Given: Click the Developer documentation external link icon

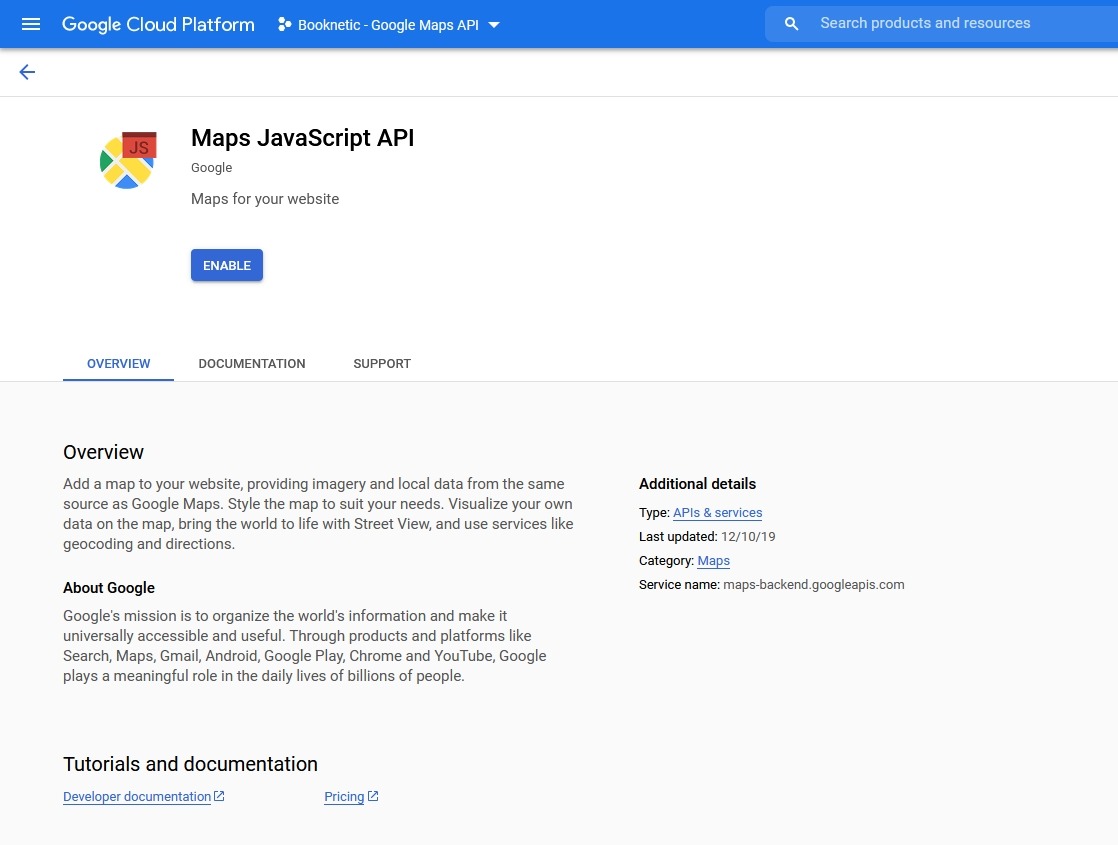Looking at the screenshot, I should (219, 796).
